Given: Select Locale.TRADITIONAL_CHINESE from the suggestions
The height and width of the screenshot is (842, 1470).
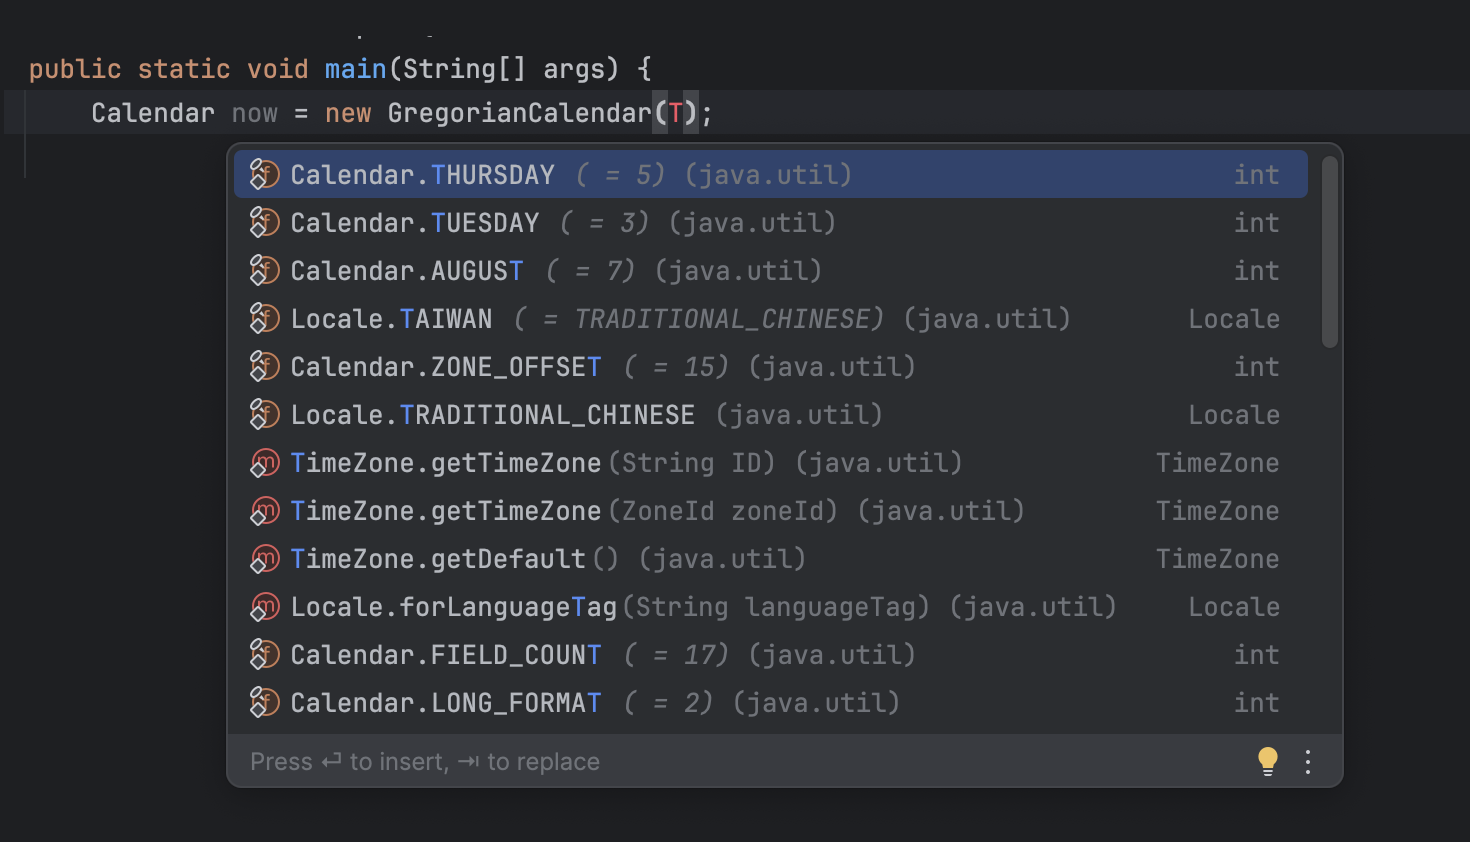Looking at the screenshot, I should click(x=491, y=414).
